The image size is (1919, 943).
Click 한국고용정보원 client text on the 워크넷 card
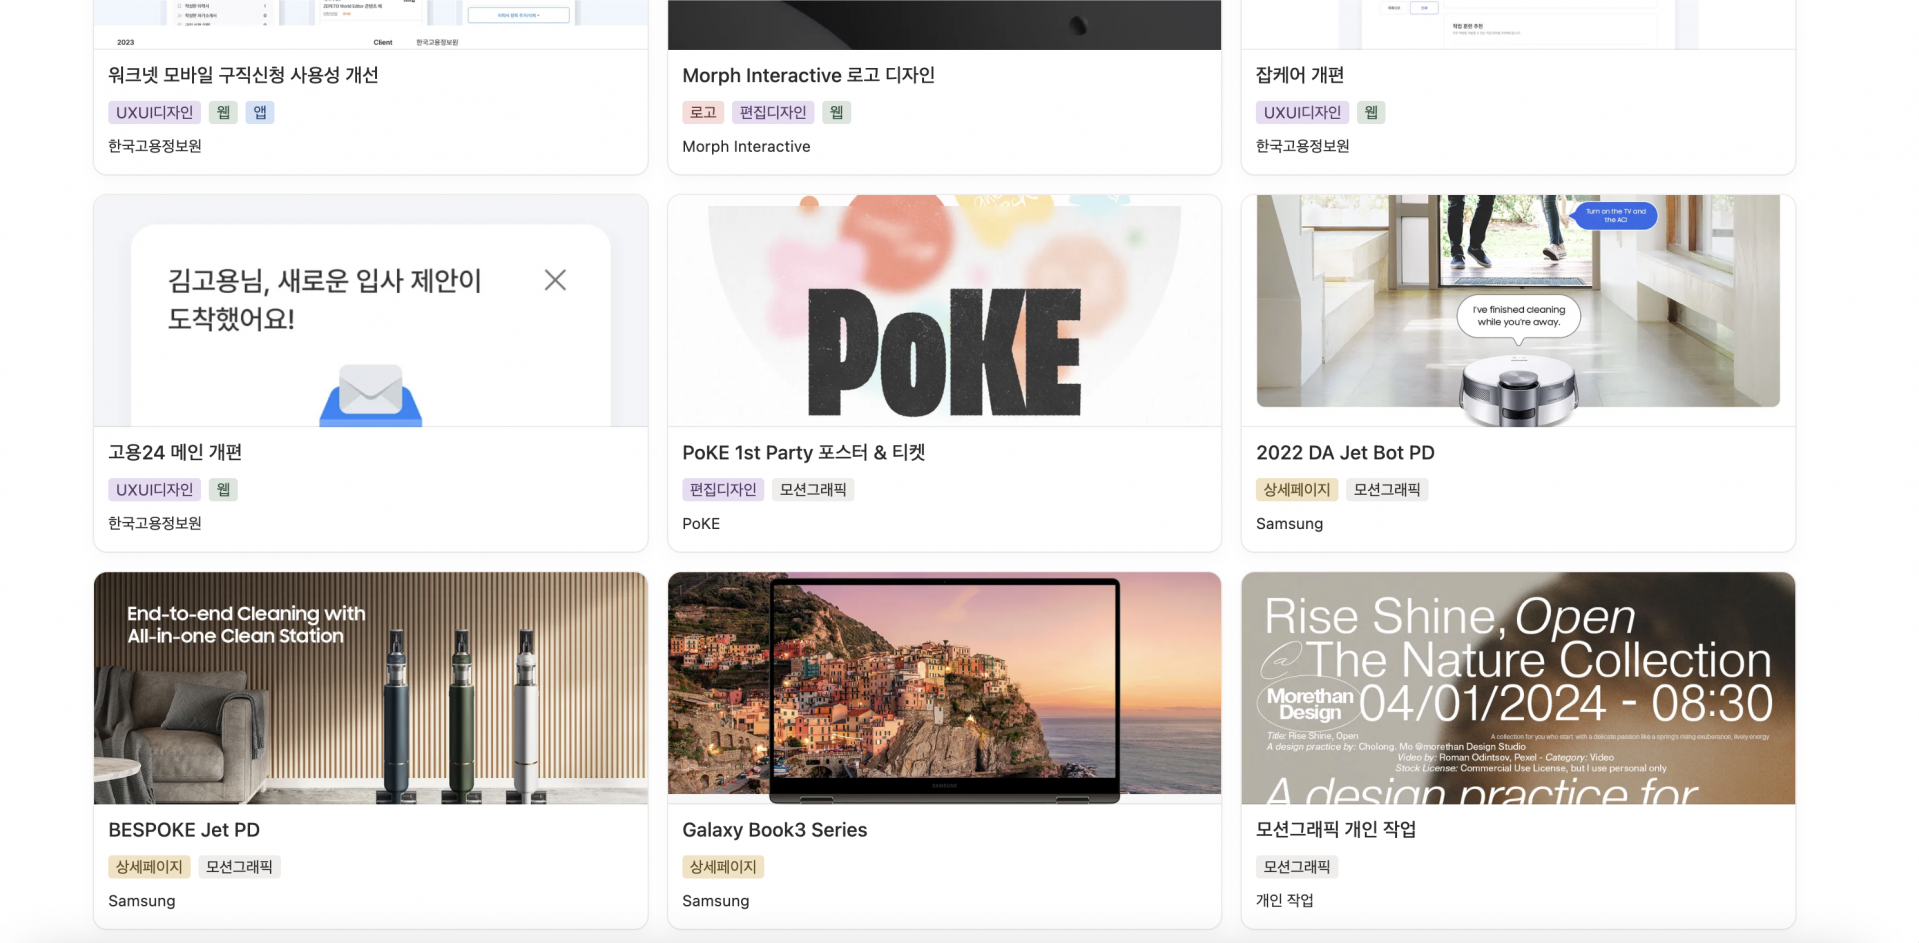[x=155, y=146]
